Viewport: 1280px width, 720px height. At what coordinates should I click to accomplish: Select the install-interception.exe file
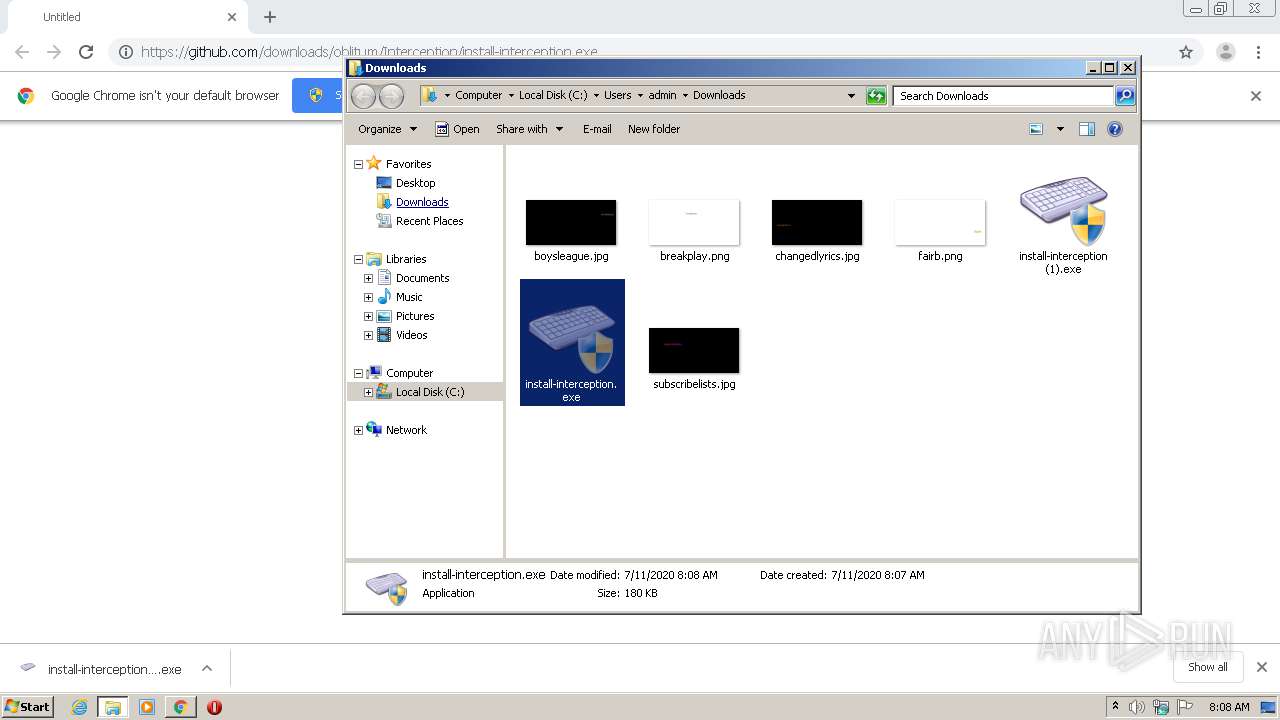point(572,342)
